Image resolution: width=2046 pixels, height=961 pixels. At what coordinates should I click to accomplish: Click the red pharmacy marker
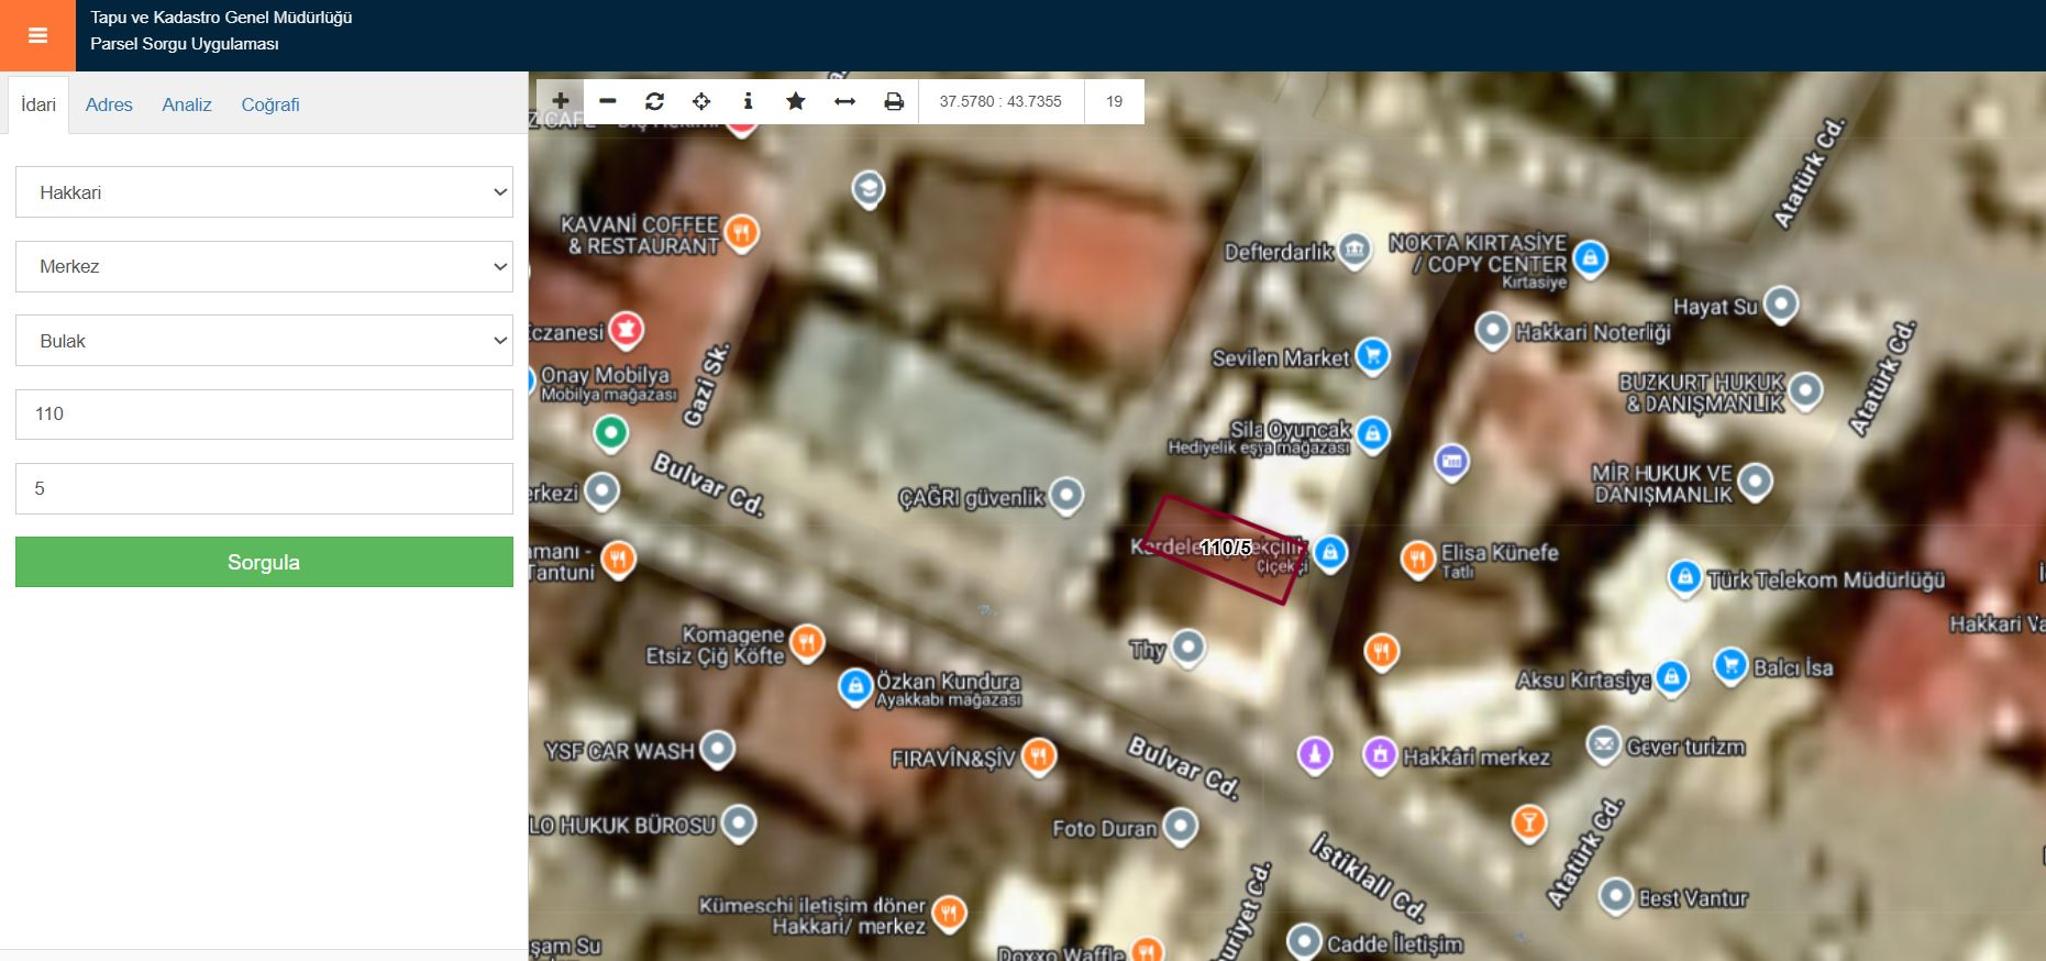point(626,329)
